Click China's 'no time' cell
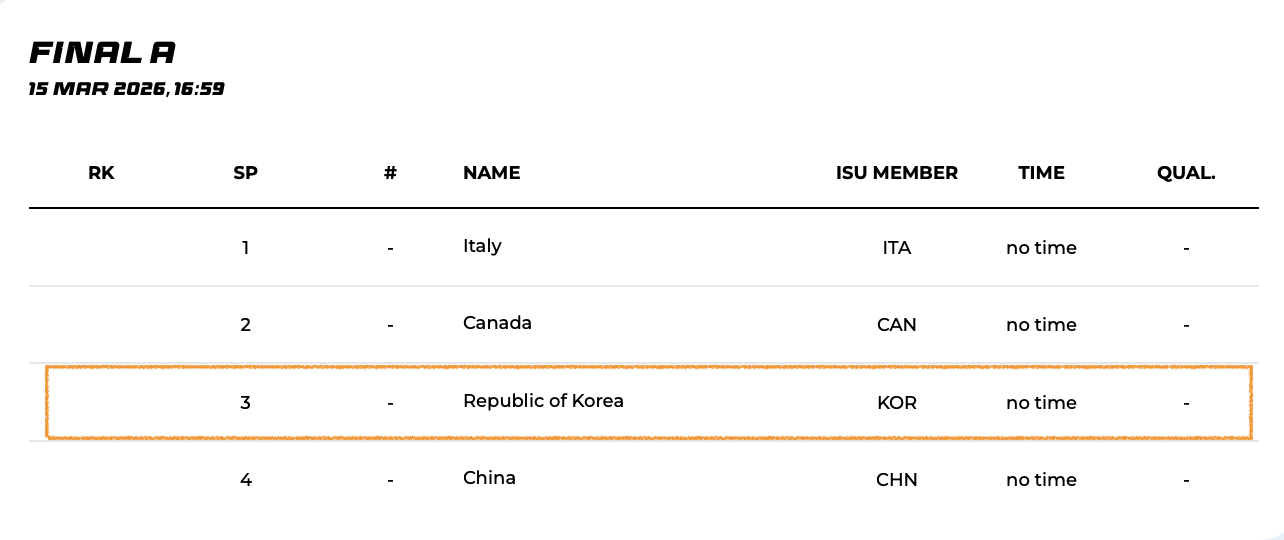This screenshot has width=1284, height=540. tap(1041, 480)
